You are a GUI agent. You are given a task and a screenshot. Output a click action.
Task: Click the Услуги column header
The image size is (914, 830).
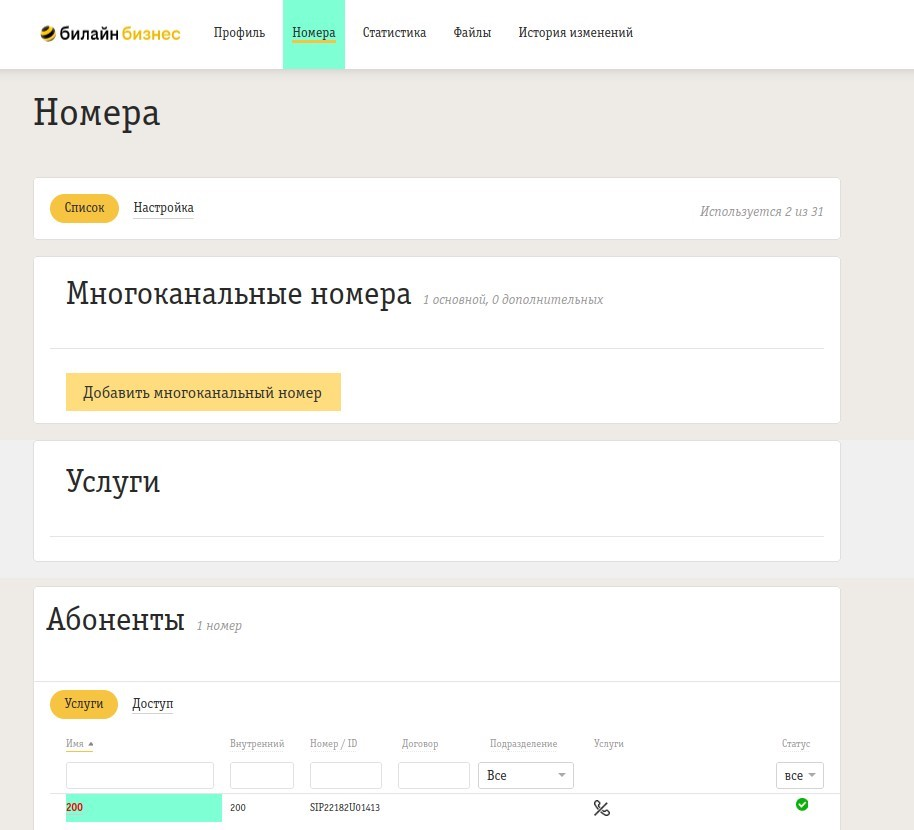pyautogui.click(x=609, y=744)
